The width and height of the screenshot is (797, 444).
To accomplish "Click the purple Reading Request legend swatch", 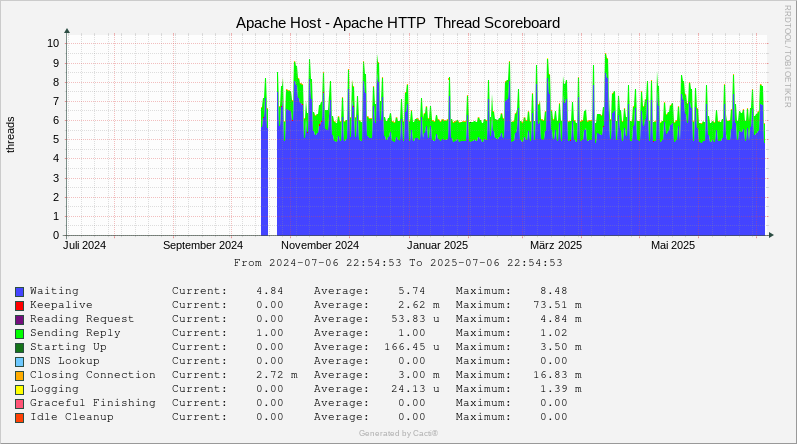I will [19, 320].
